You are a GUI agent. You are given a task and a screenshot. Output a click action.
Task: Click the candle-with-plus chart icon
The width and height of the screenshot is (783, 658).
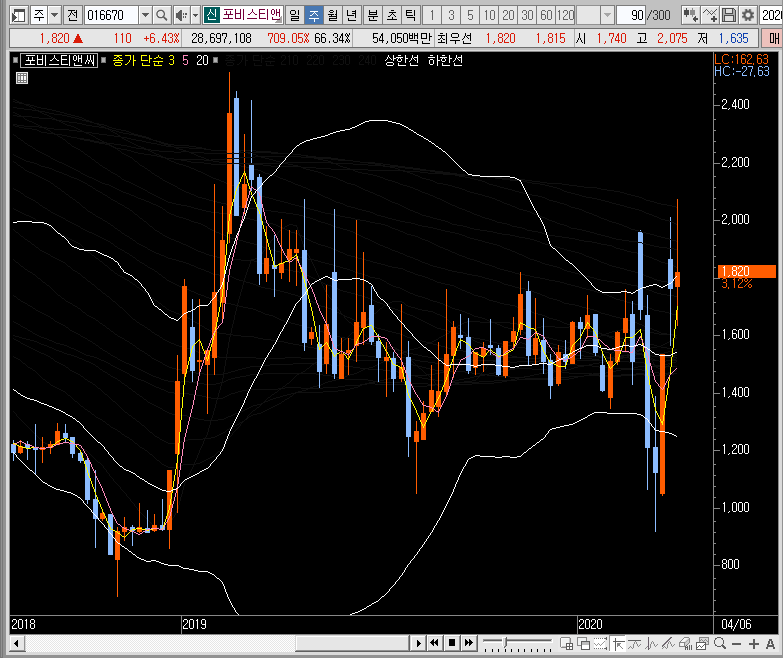tap(691, 15)
